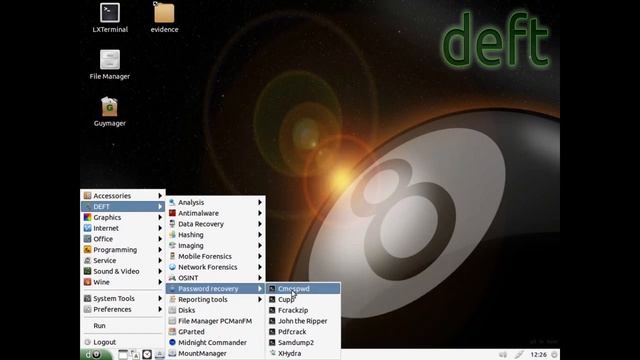Launch Samdump2 from Password recovery
This screenshot has width=640, height=360.
pyautogui.click(x=303, y=342)
